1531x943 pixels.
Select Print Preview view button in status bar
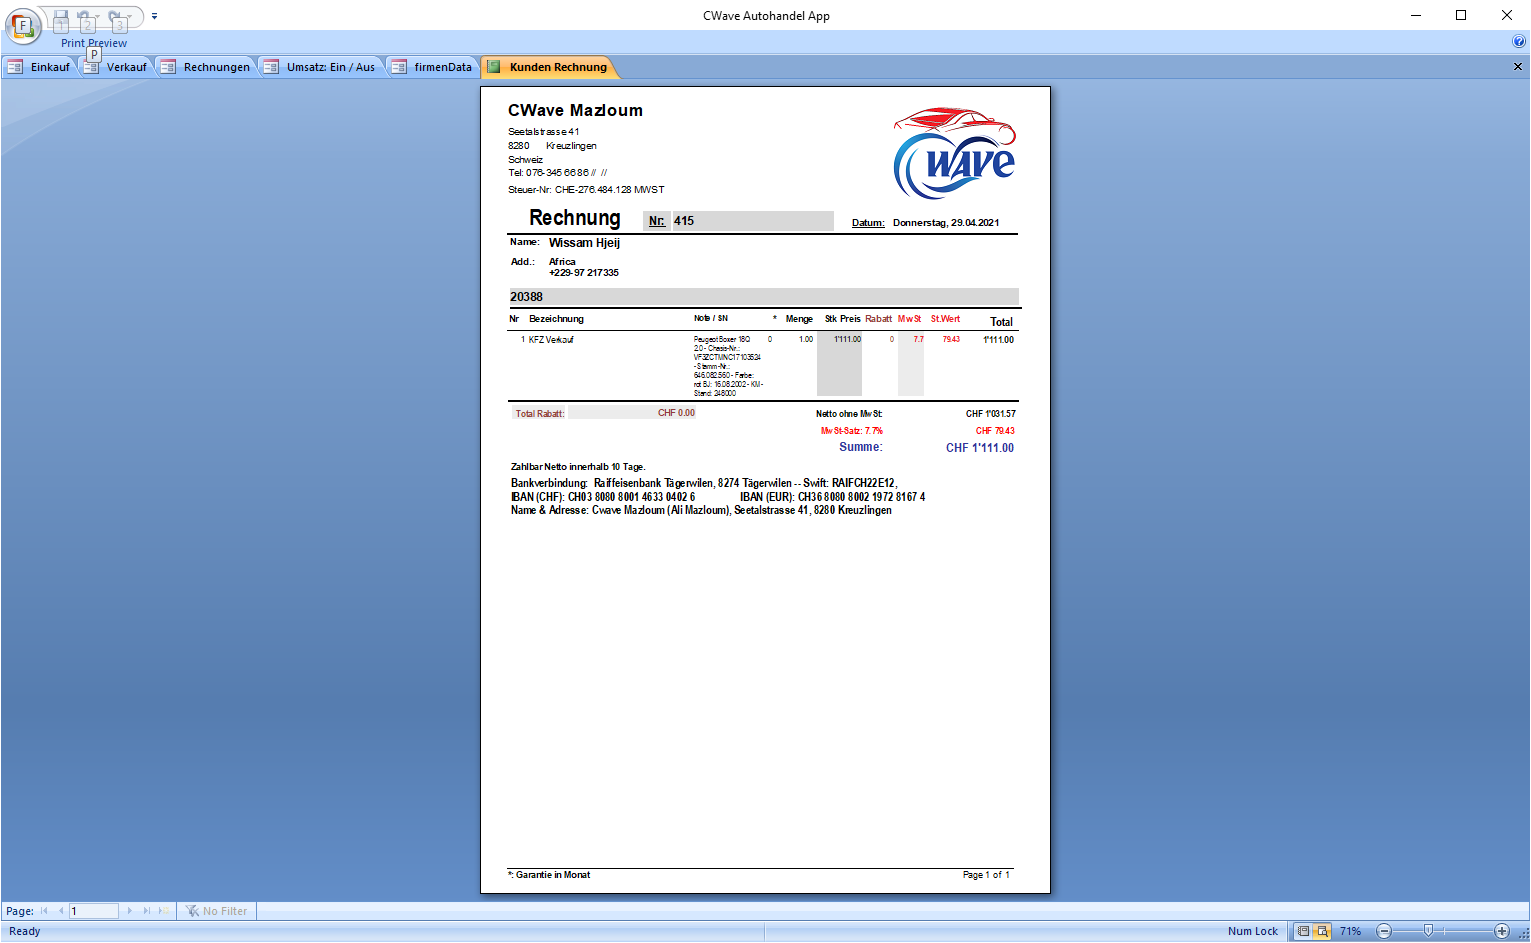point(1322,931)
